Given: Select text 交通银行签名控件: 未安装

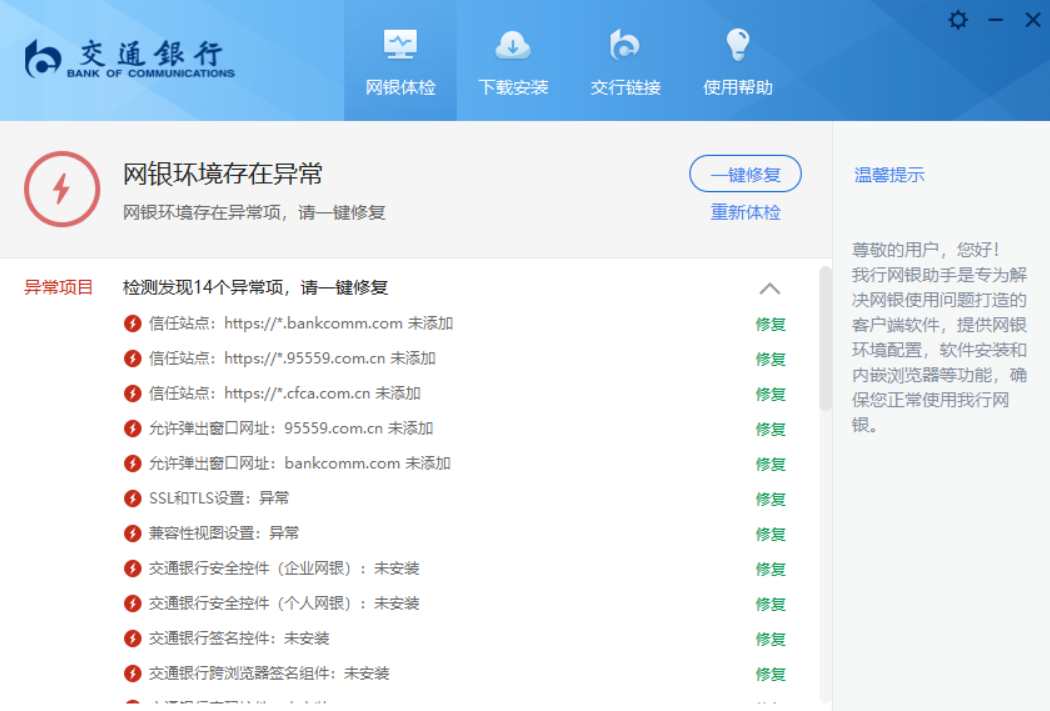Looking at the screenshot, I should click(x=239, y=638).
